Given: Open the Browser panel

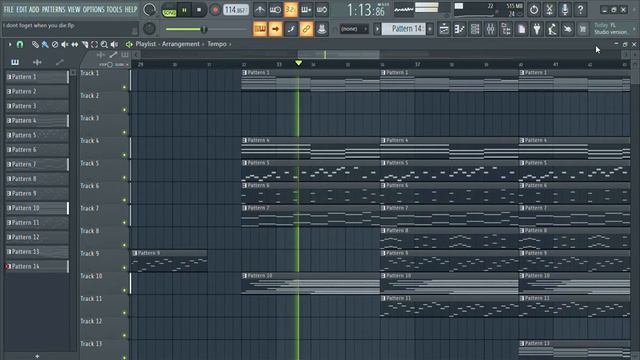Looking at the screenshot, I should (x=506, y=29).
